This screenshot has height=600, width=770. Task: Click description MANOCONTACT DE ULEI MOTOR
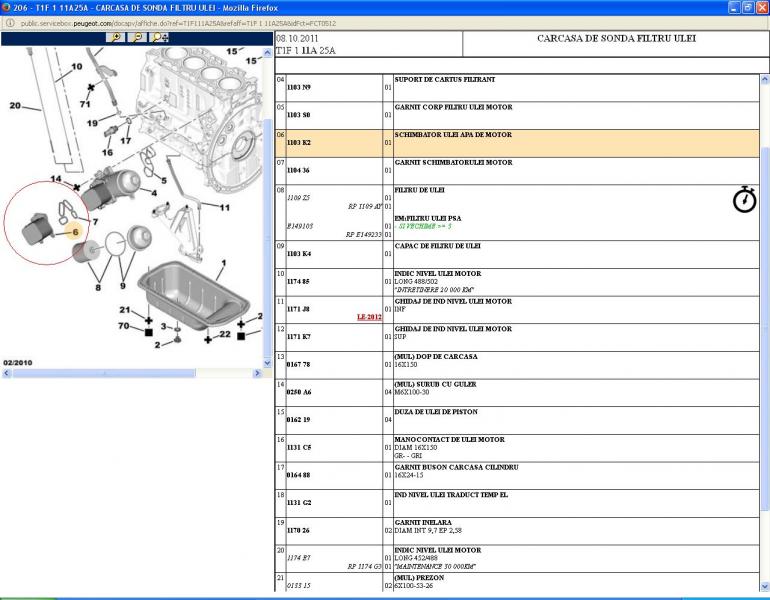click(x=449, y=439)
